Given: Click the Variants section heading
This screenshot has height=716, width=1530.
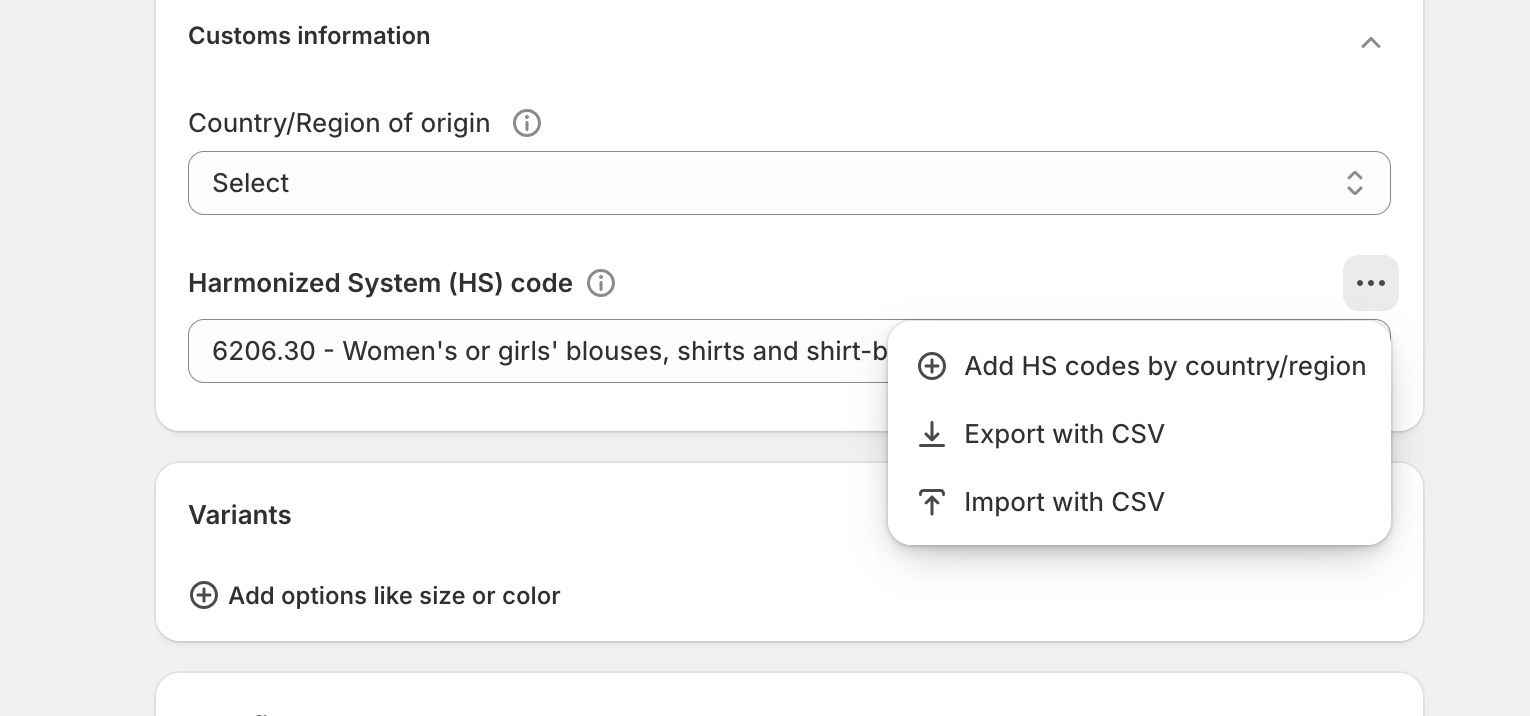Looking at the screenshot, I should click(240, 515).
